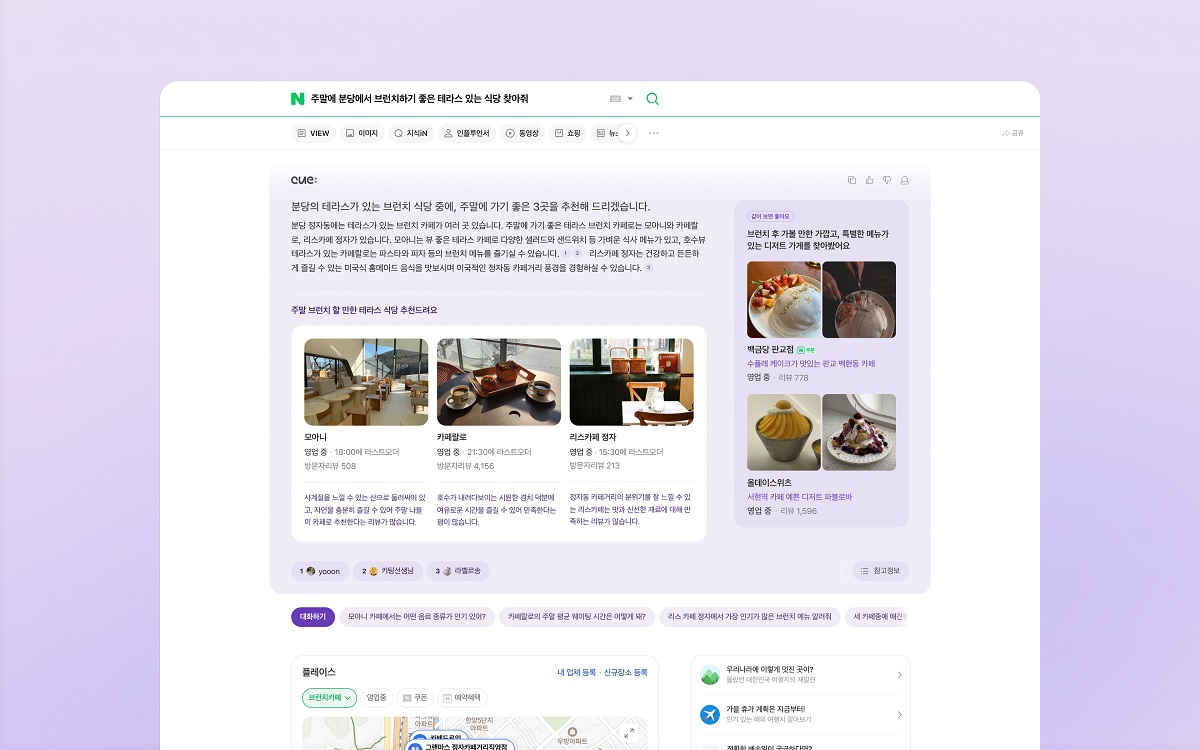
Task: Toggle the 영업중 filter chip
Action: click(x=377, y=698)
